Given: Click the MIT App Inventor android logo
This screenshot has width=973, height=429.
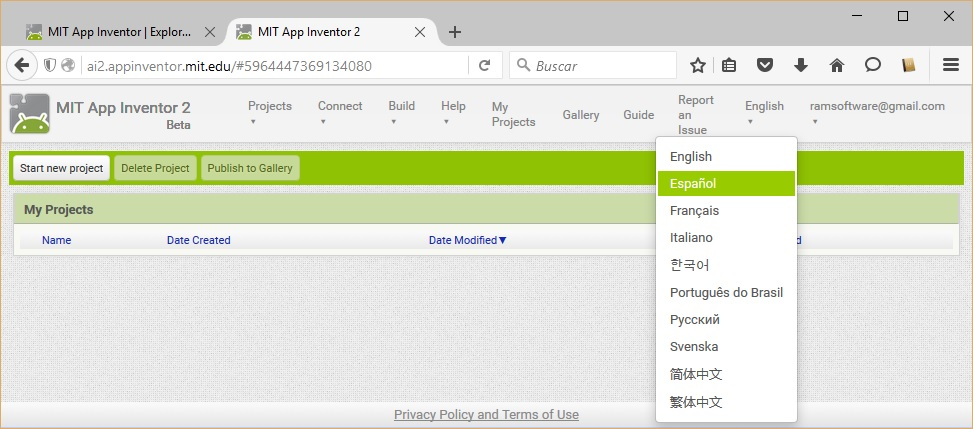Looking at the screenshot, I should tap(29, 114).
